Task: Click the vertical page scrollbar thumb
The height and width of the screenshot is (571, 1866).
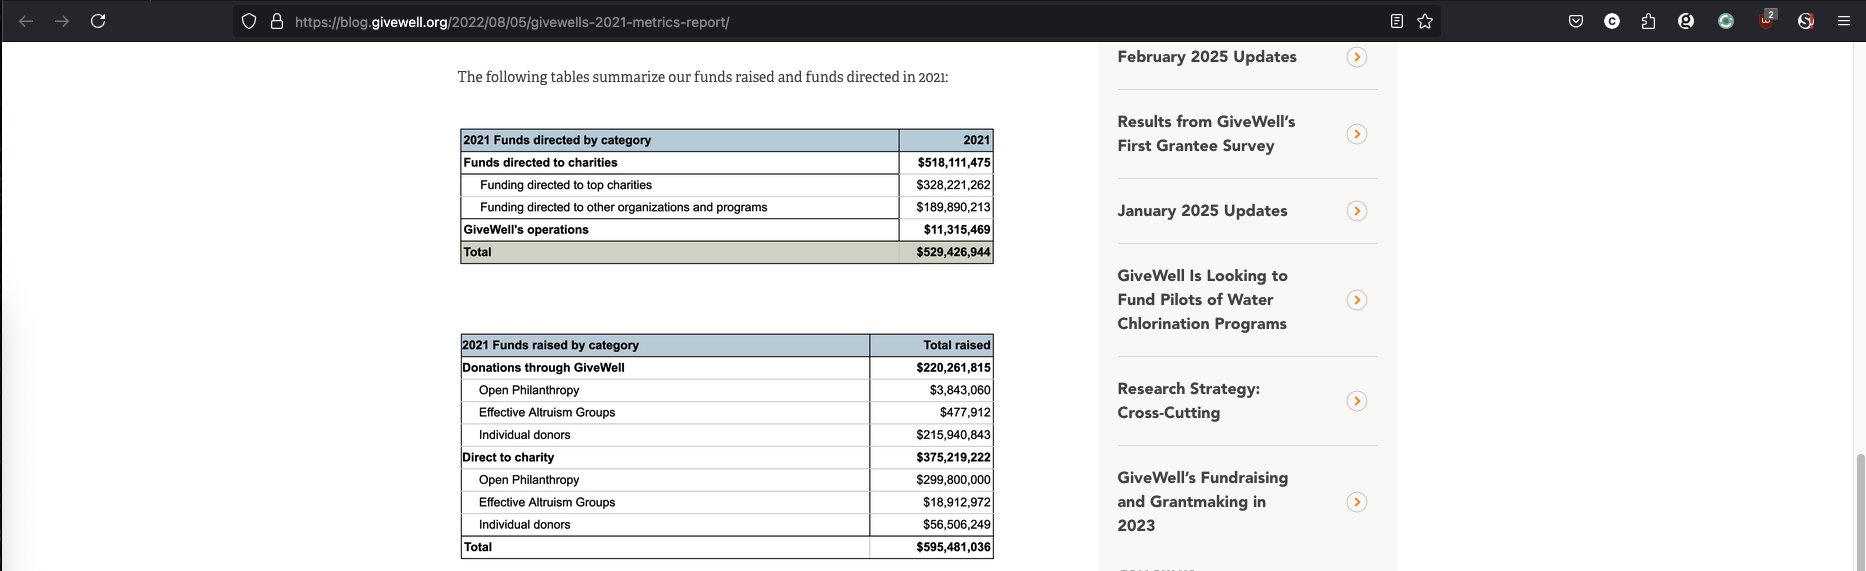Action: click(x=1860, y=510)
